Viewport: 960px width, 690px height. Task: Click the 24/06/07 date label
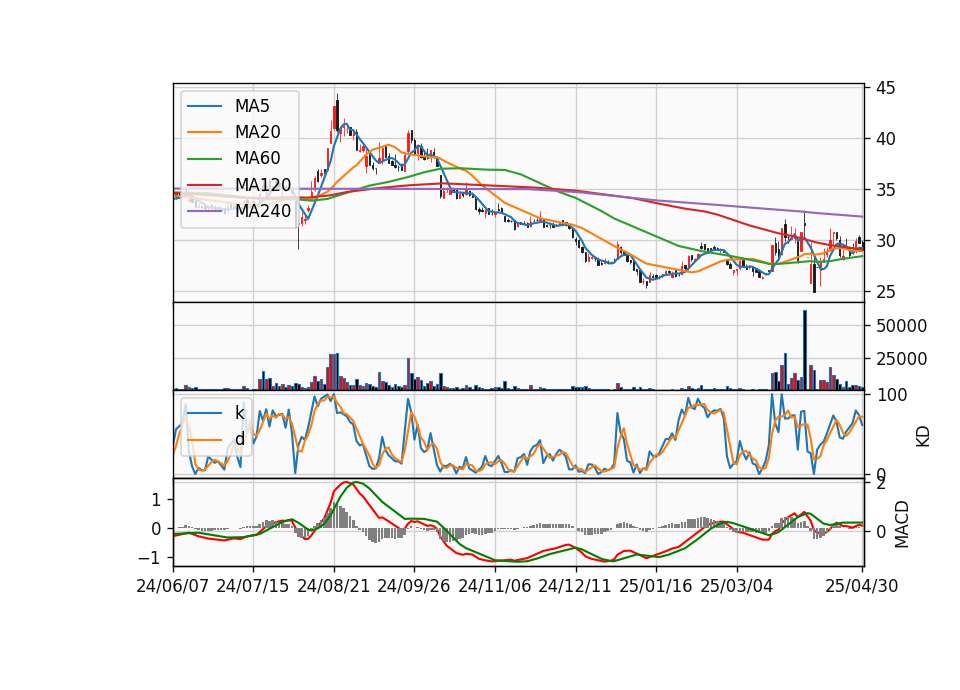tap(173, 586)
